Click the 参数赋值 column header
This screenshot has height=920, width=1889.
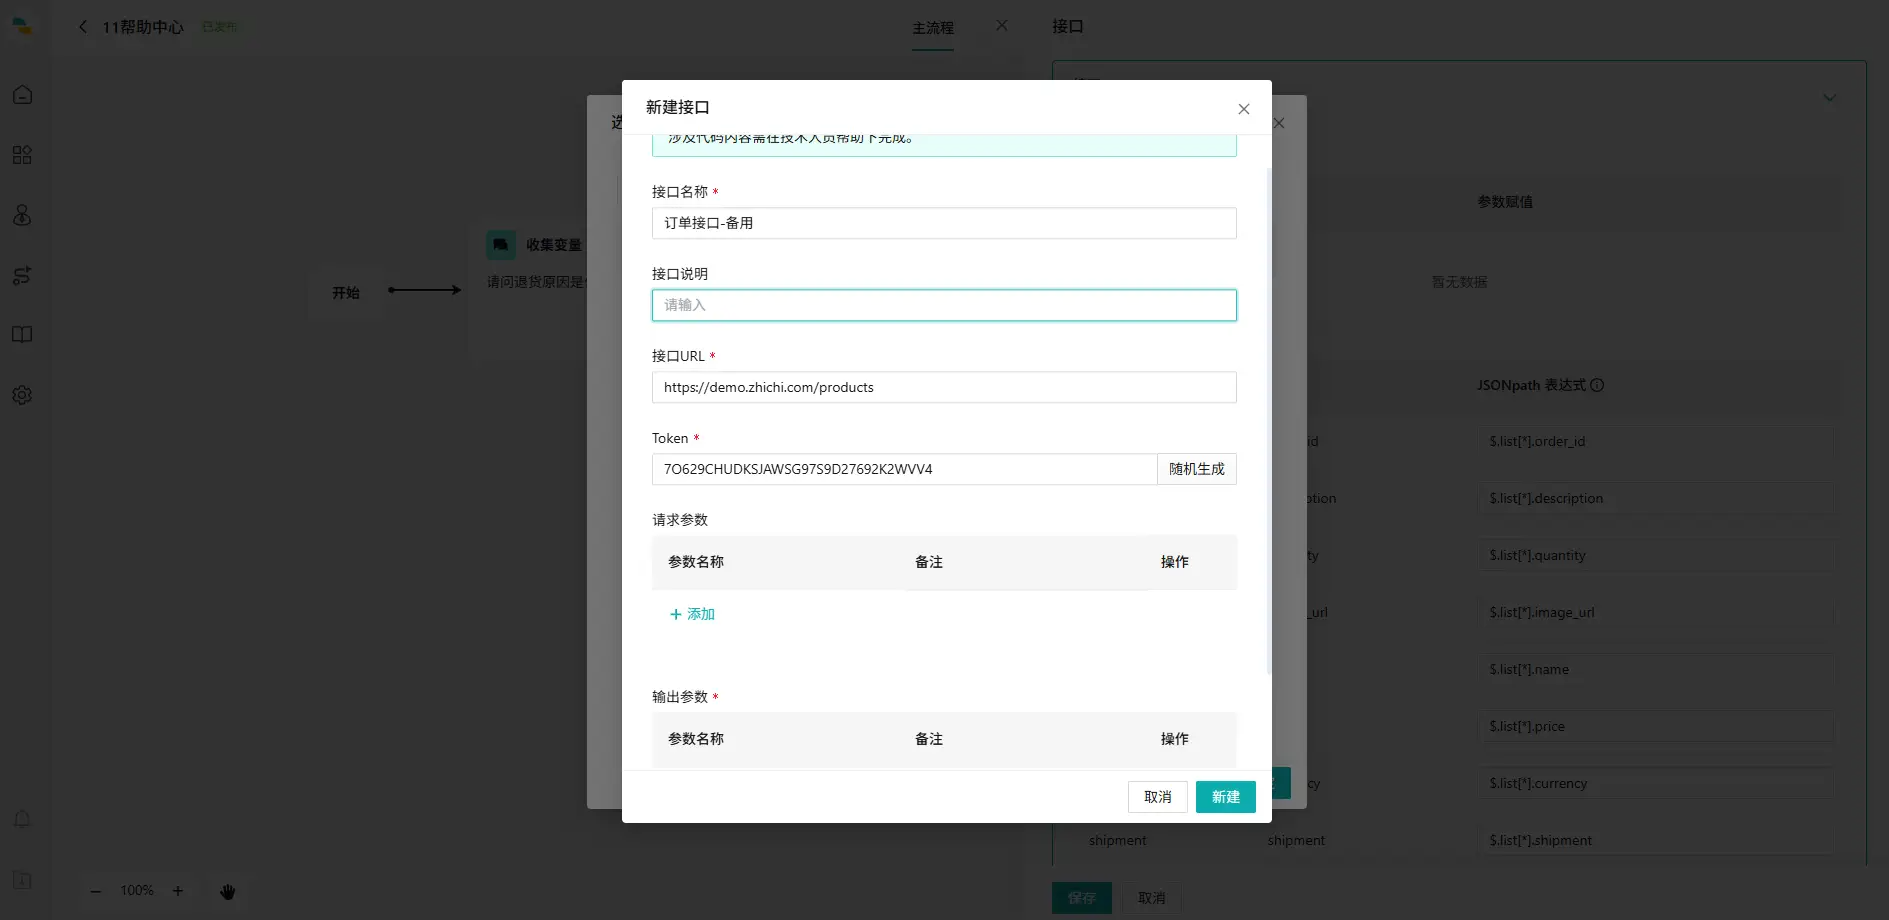(1505, 202)
